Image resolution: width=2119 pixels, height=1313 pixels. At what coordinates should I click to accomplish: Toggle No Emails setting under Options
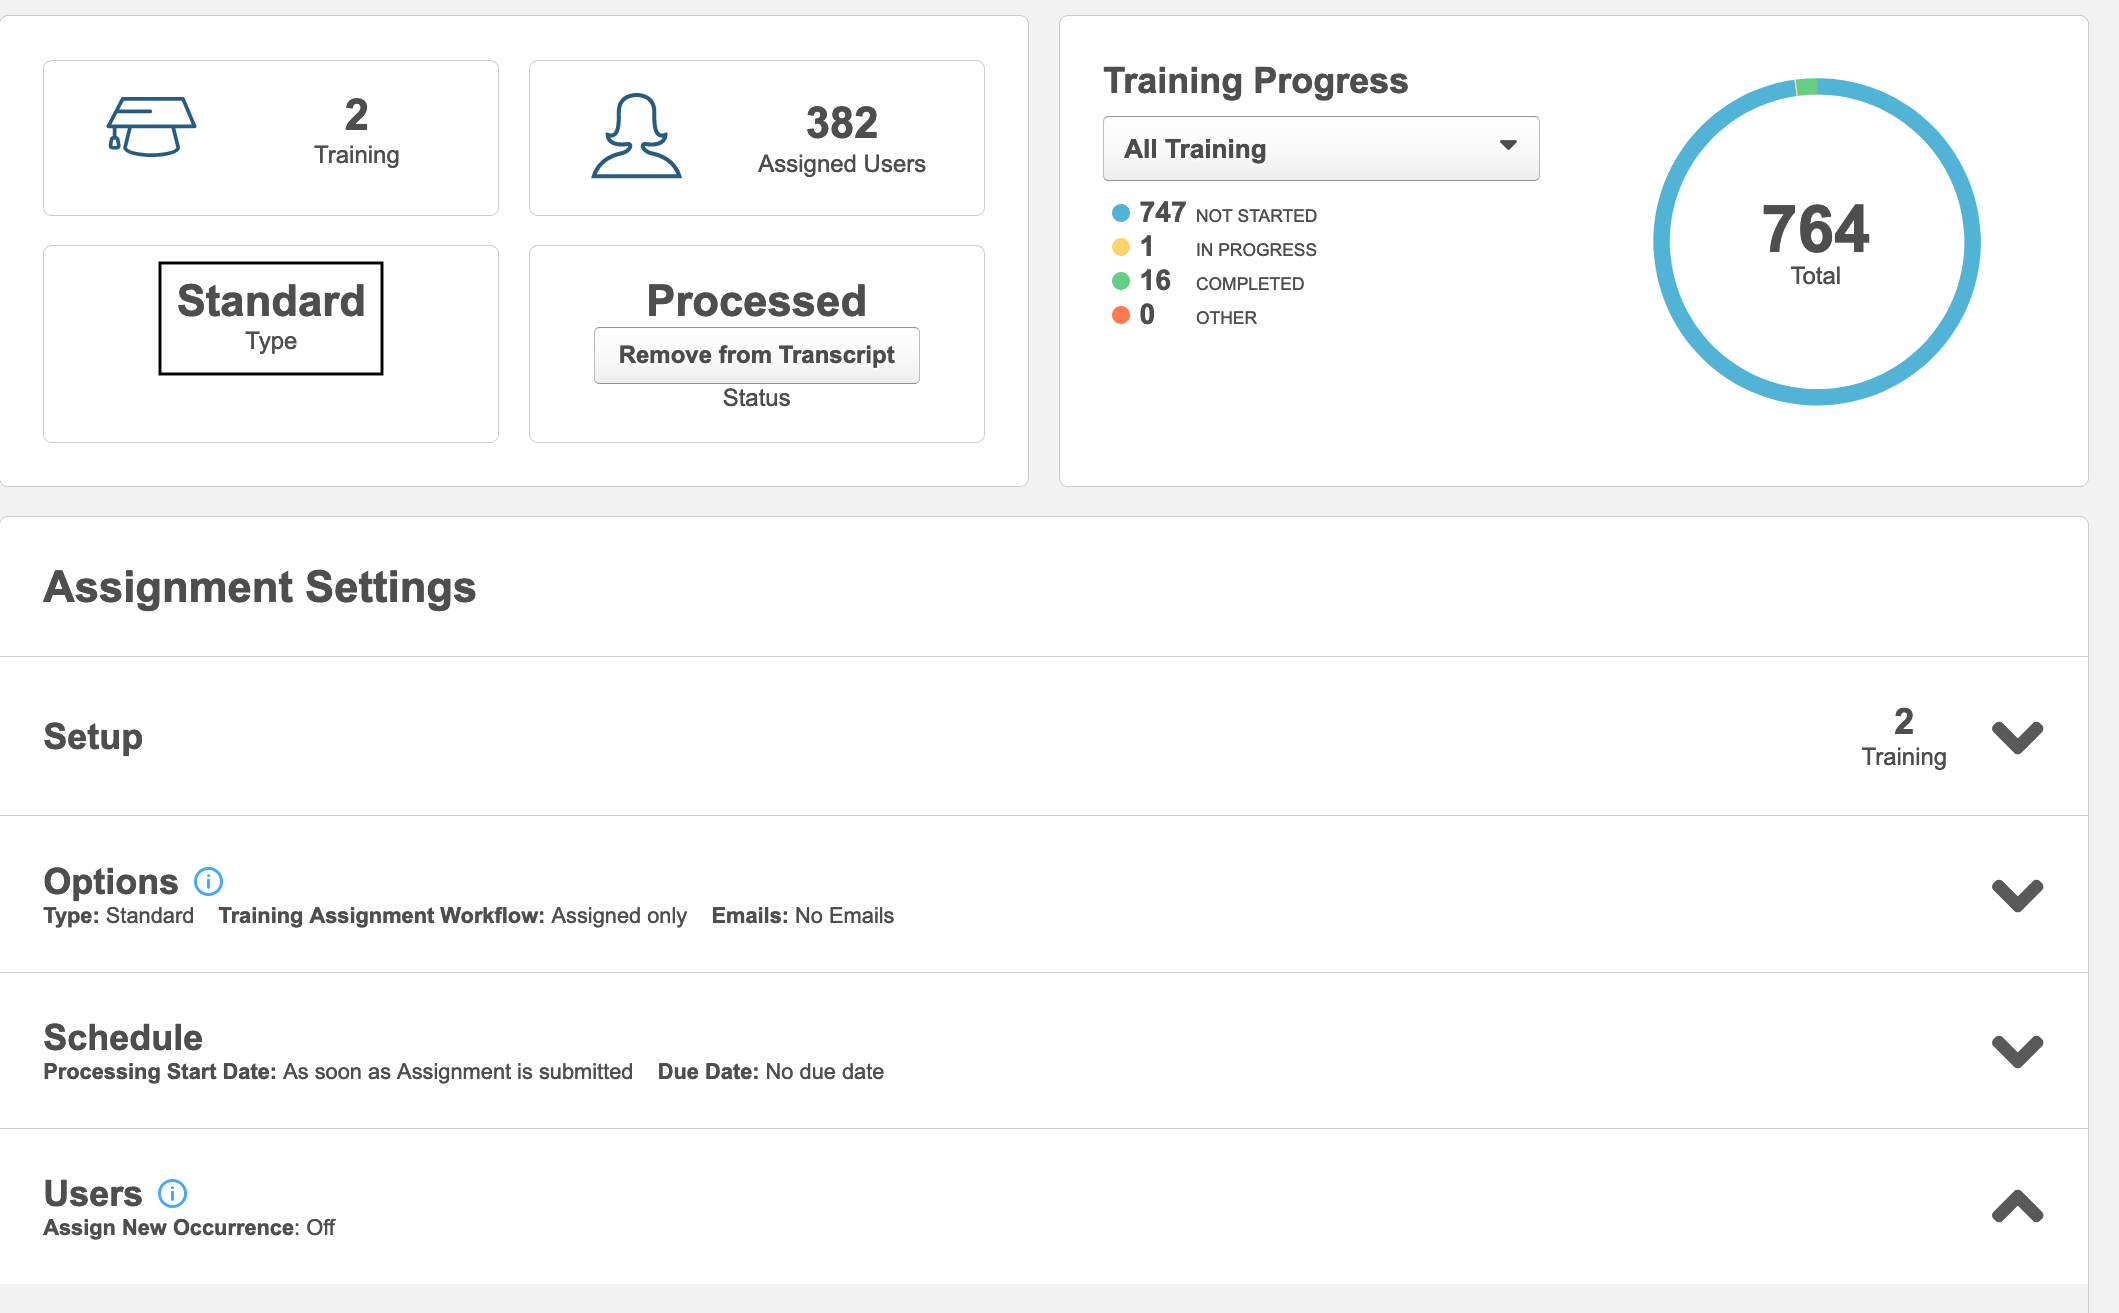click(x=846, y=915)
